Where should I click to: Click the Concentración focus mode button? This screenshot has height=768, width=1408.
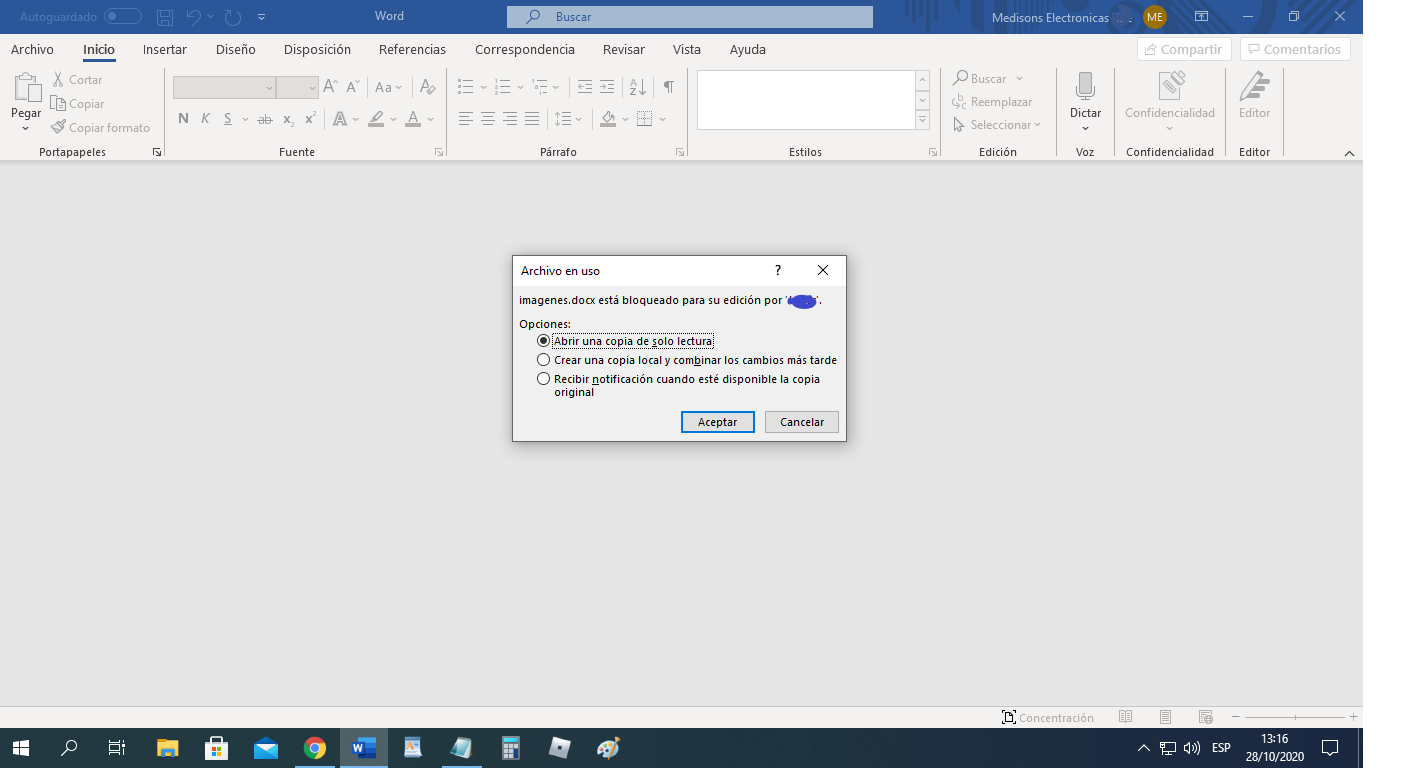point(1047,717)
